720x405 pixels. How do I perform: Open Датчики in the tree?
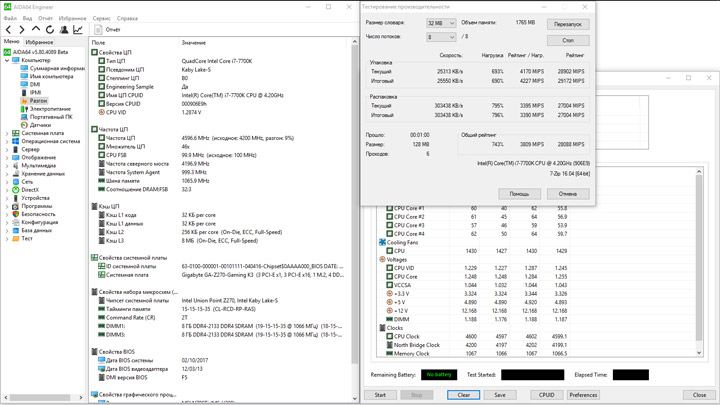click(40, 125)
